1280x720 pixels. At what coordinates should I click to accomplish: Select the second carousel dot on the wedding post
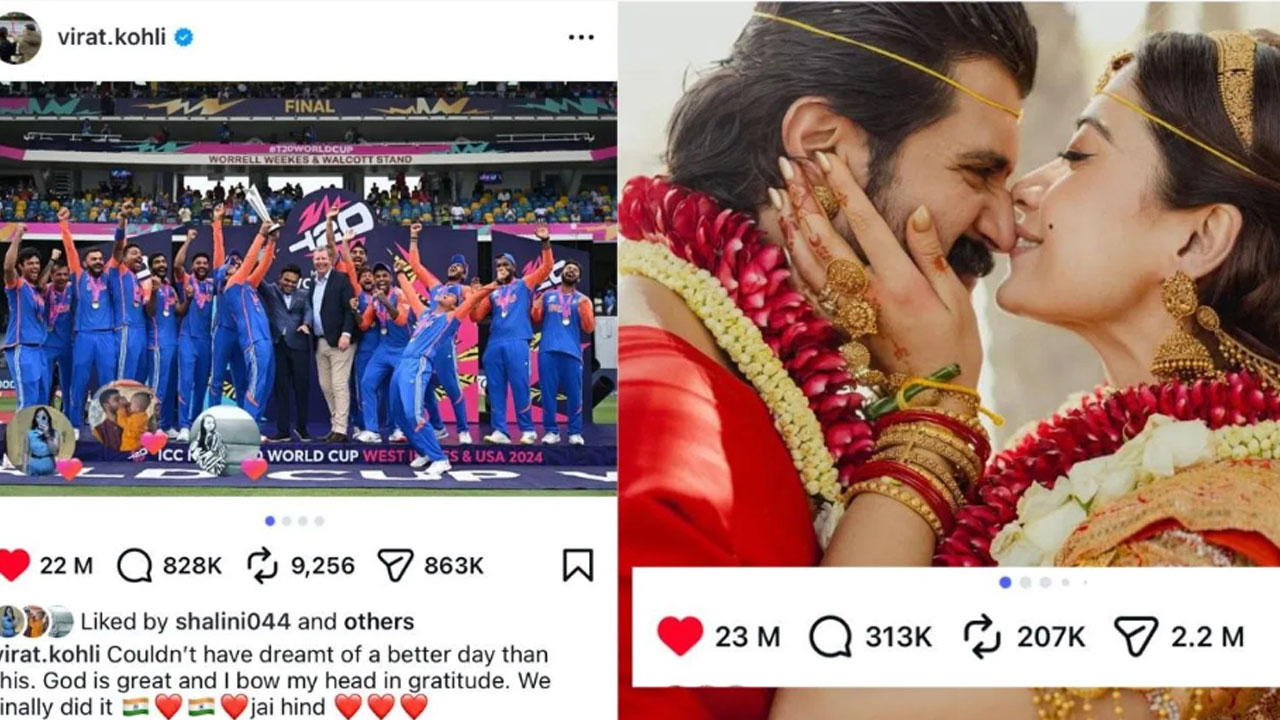1025,582
